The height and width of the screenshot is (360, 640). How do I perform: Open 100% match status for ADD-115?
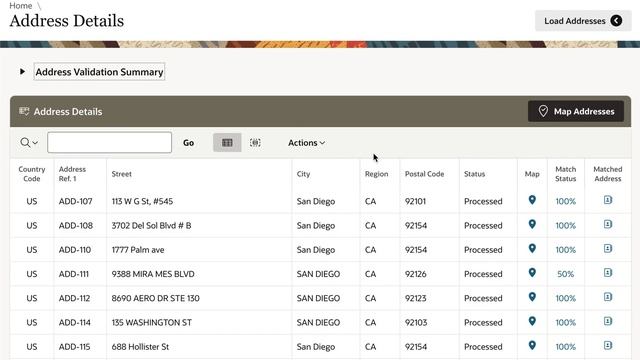click(565, 347)
